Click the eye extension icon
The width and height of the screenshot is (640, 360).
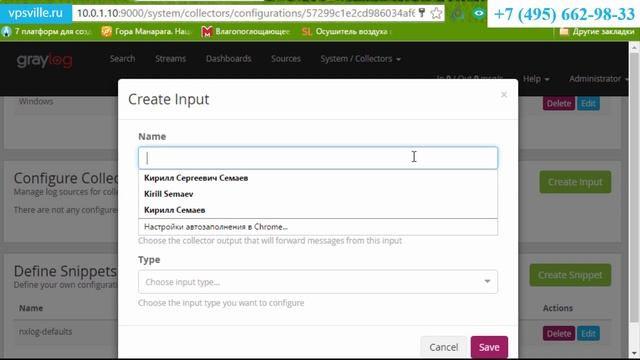coord(478,13)
